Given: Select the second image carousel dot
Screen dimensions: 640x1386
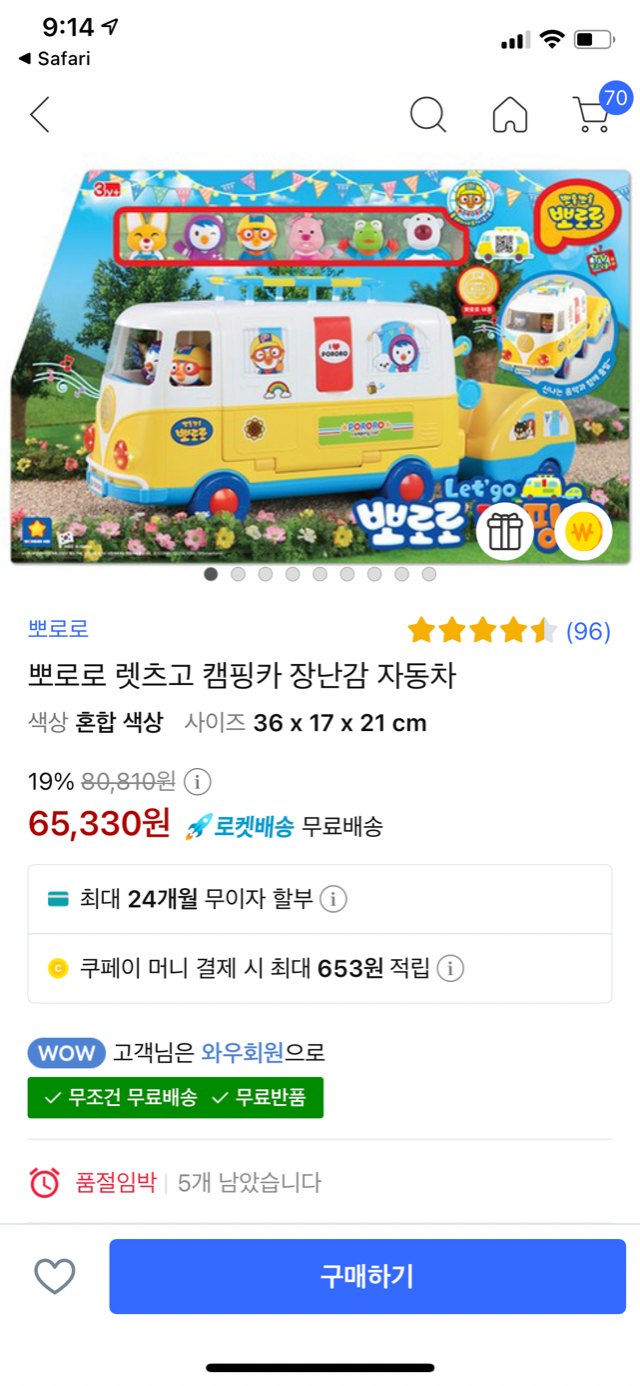Looking at the screenshot, I should [238, 574].
